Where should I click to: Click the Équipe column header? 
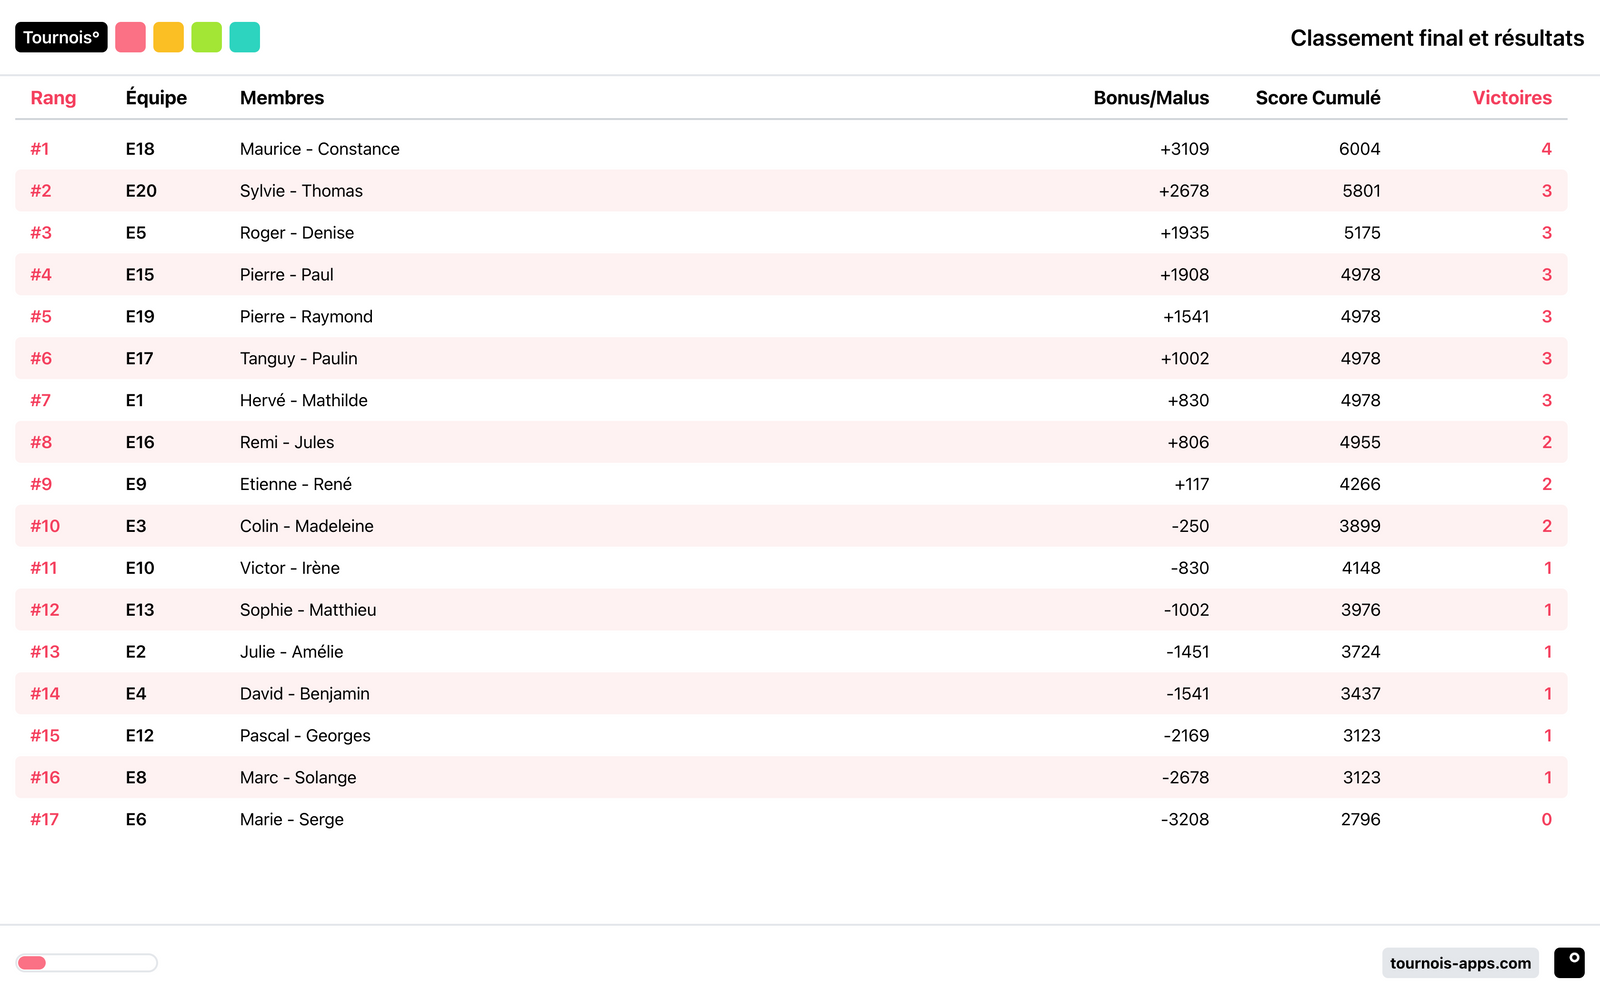[x=156, y=98]
